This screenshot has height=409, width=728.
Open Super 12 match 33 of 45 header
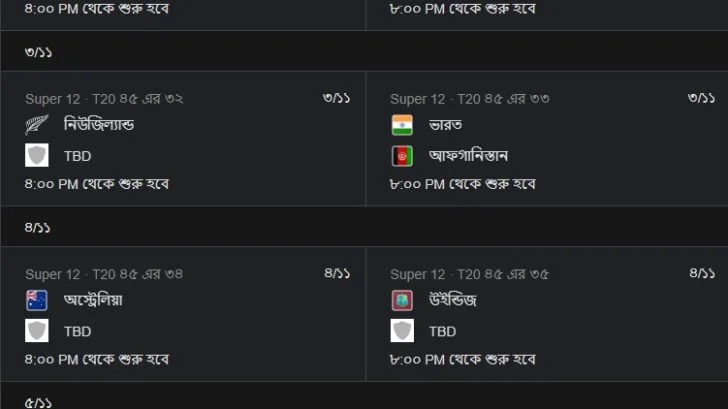(470, 99)
